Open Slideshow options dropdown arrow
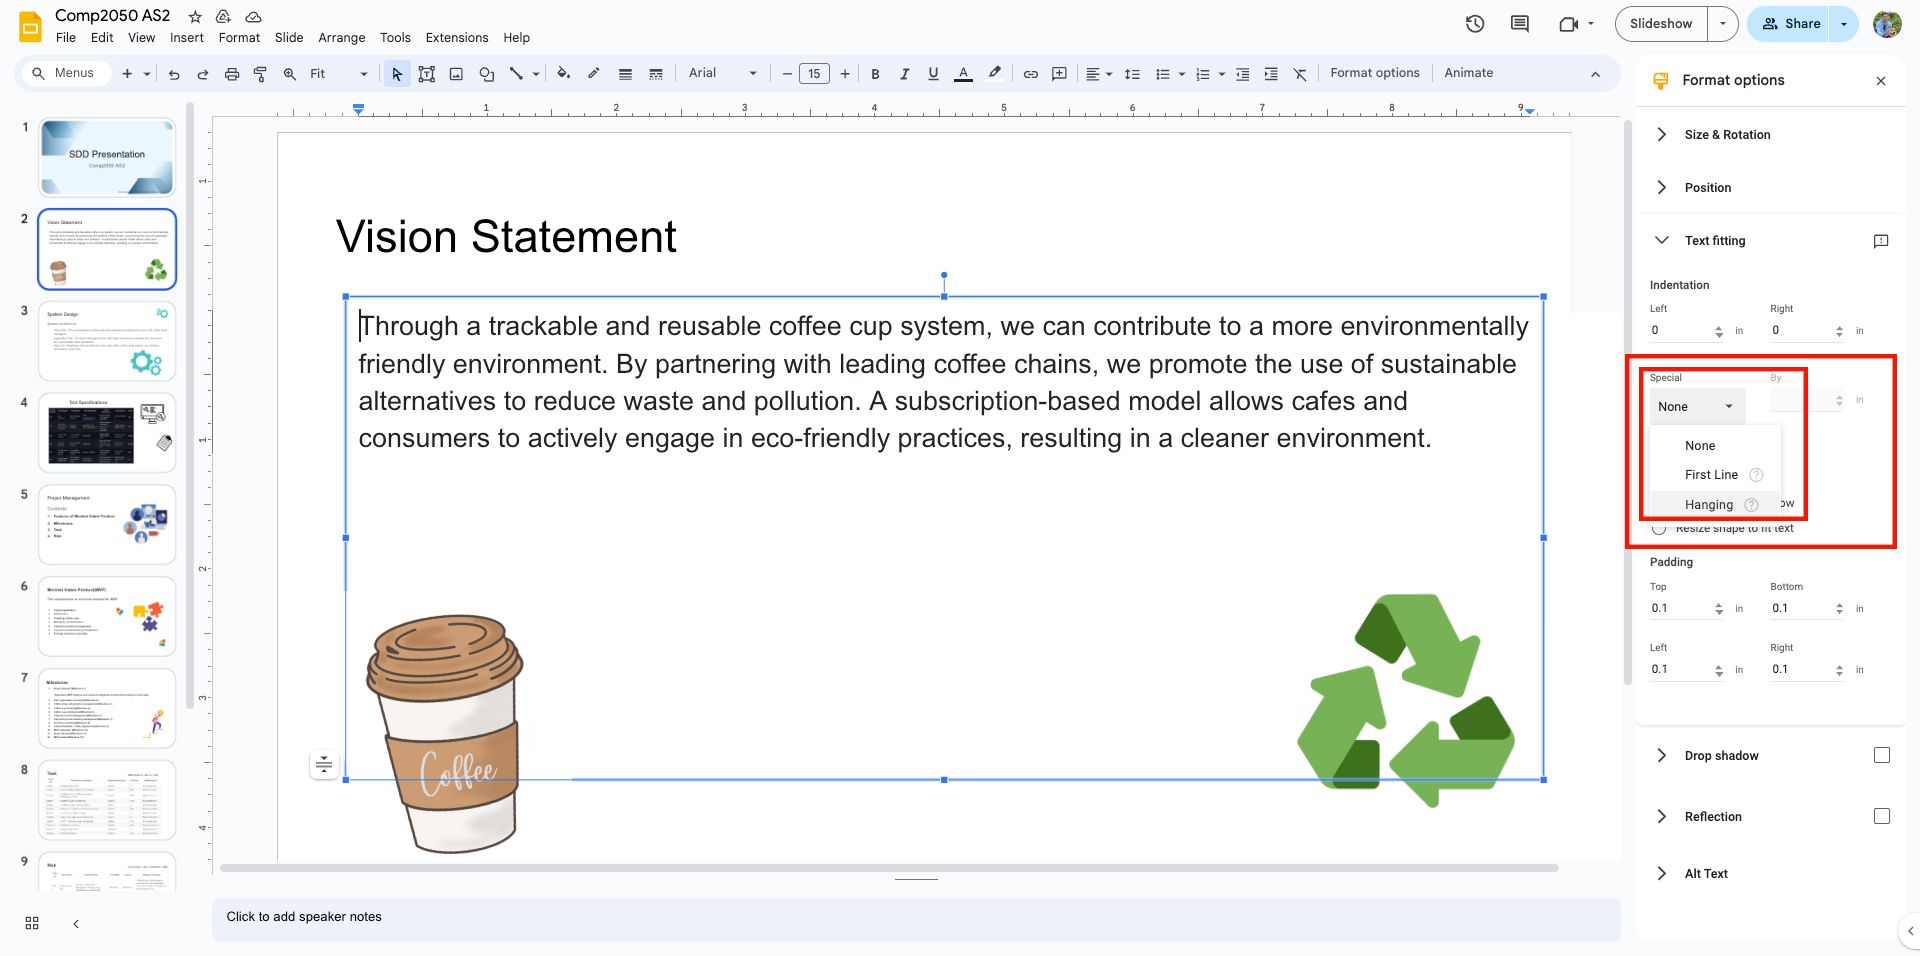 coord(1722,24)
